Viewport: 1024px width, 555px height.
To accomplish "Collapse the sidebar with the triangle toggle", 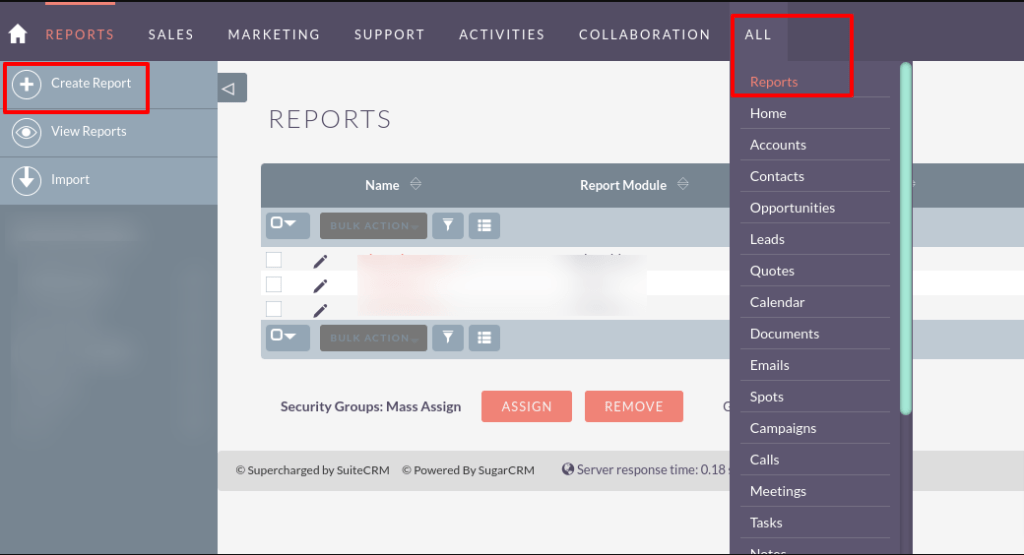I will point(232,88).
